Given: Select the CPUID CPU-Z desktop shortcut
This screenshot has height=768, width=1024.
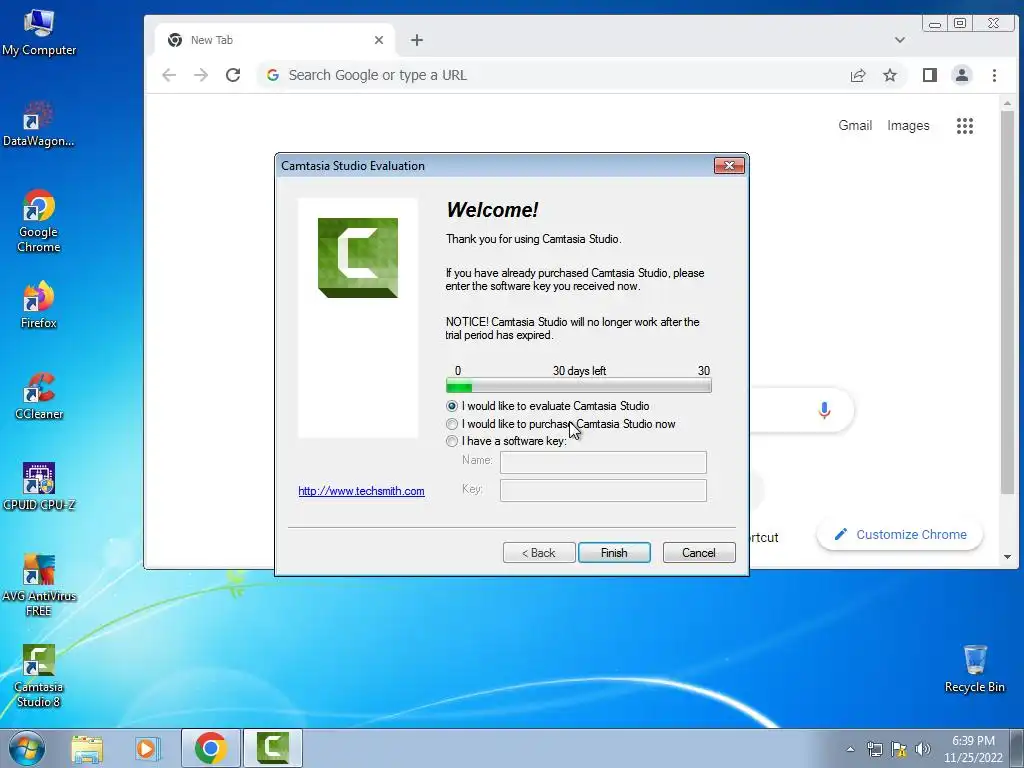Looking at the screenshot, I should click(x=39, y=487).
